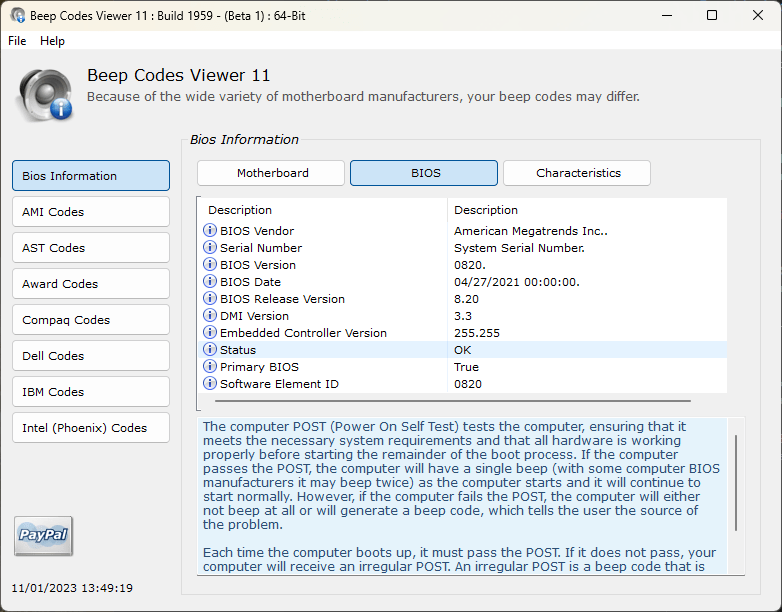
Task: Select the BIOS tab
Action: coord(424,173)
